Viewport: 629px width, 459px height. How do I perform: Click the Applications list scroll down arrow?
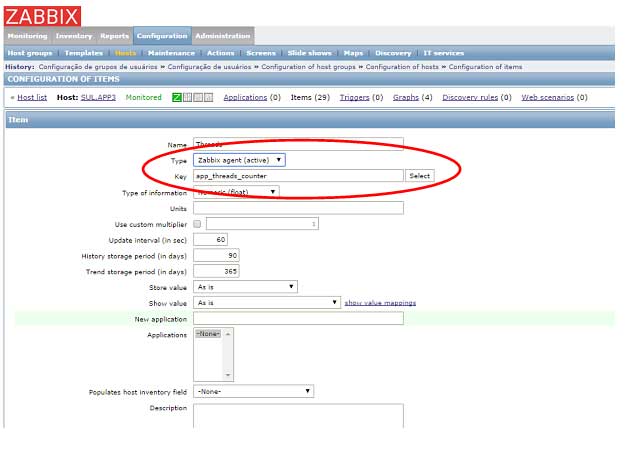click(x=228, y=375)
